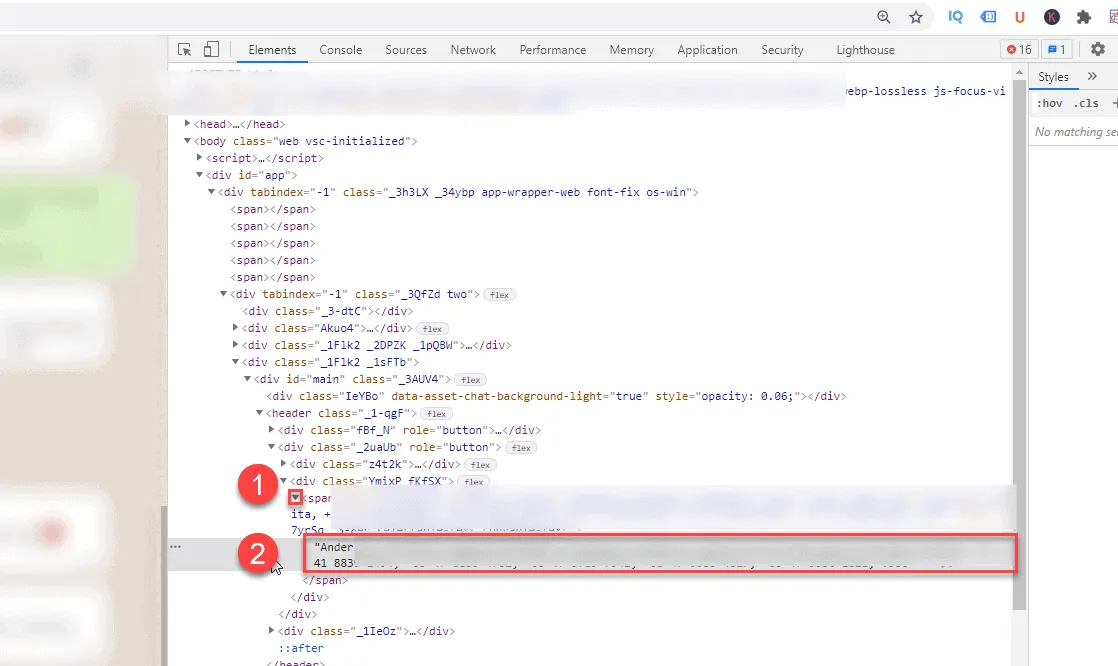Open the IQ browser extension
Screen dimensions: 1118x666
pos(955,16)
